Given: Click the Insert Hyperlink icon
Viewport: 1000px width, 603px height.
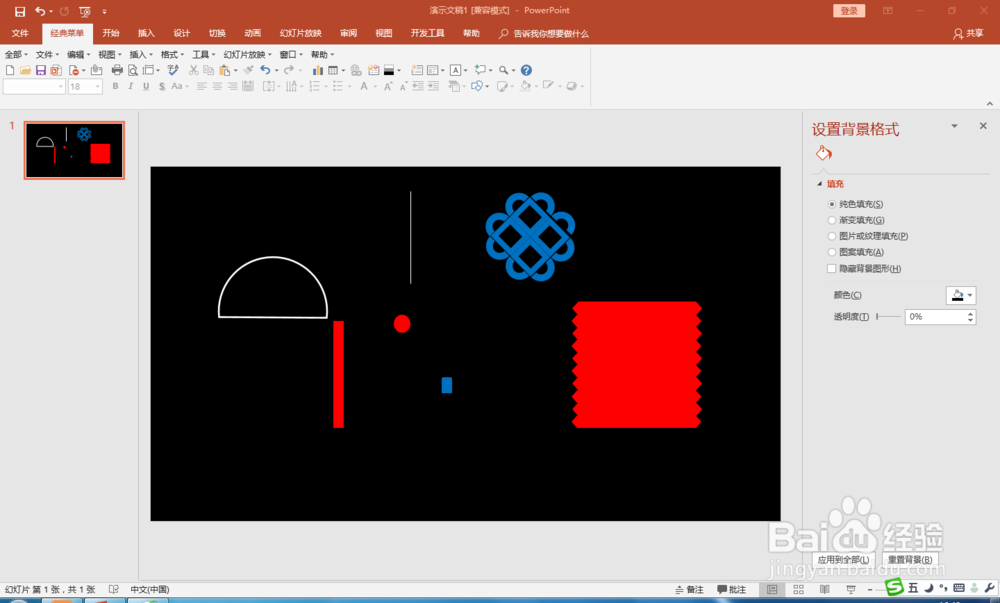Looking at the screenshot, I should tap(356, 70).
